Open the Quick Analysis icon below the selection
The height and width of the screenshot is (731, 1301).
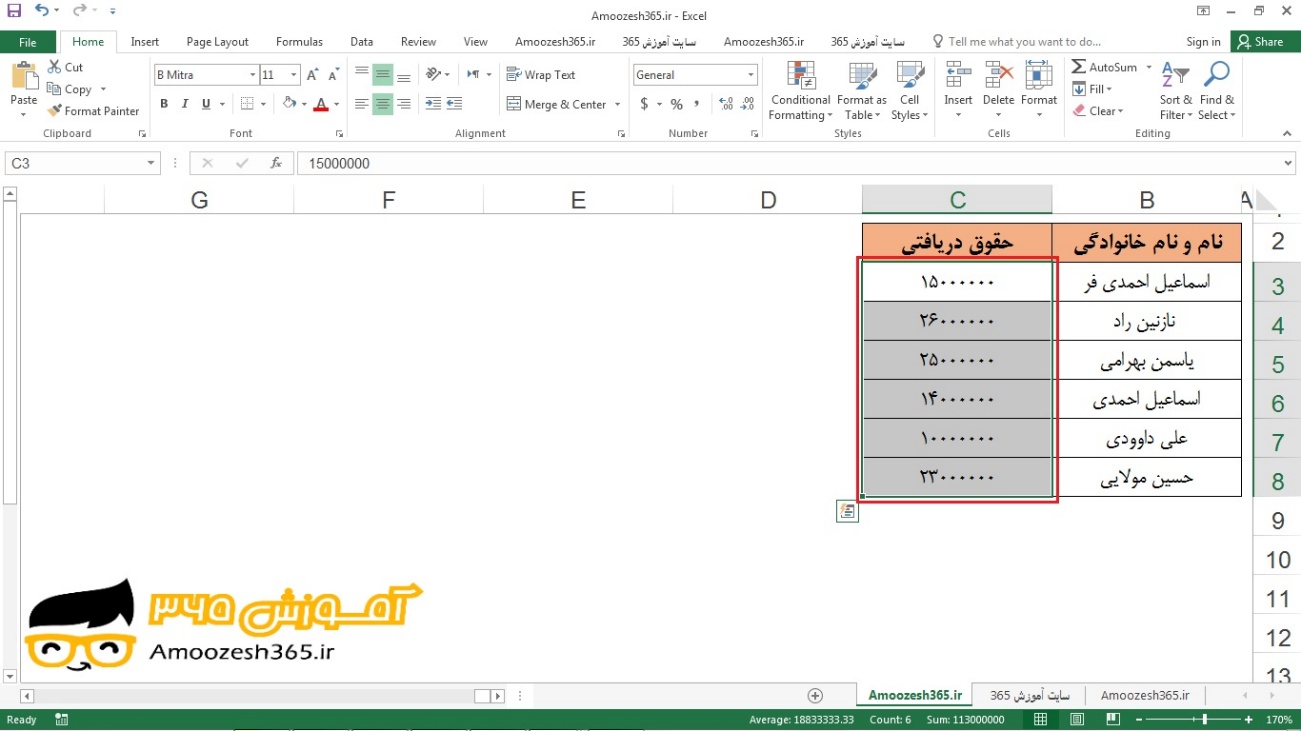[x=847, y=512]
